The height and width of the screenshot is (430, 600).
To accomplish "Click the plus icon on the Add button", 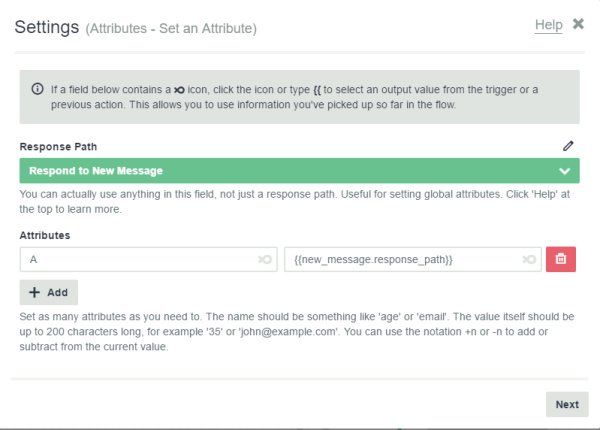I will pos(34,292).
